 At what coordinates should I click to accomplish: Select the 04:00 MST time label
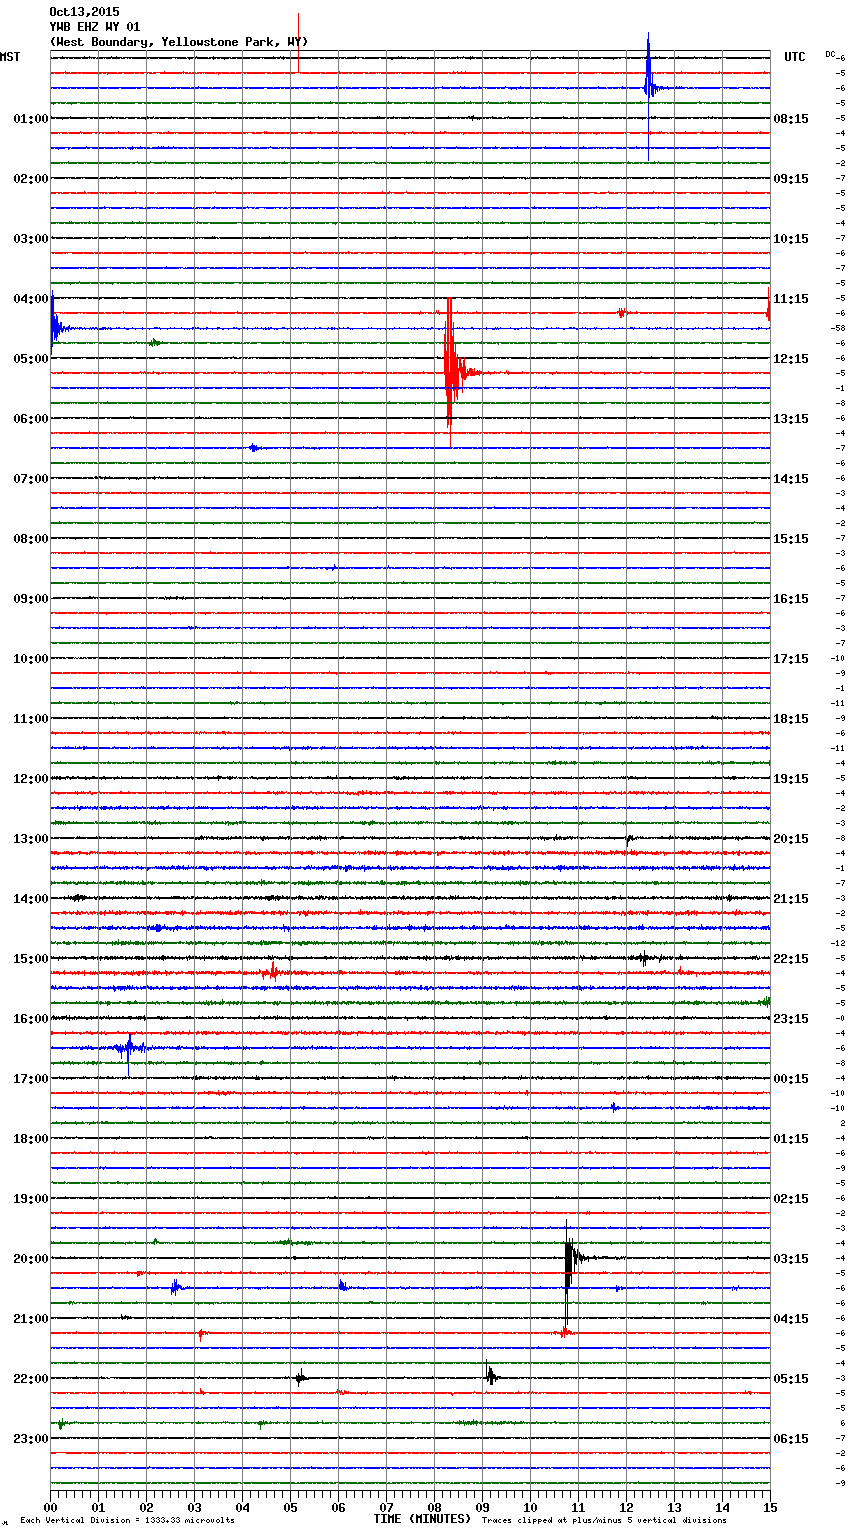coord(31,299)
